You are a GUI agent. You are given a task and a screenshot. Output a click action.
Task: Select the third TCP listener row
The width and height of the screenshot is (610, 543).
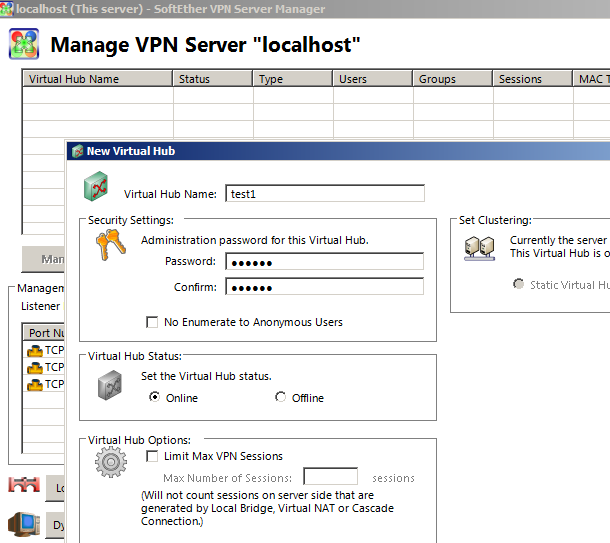point(44,384)
